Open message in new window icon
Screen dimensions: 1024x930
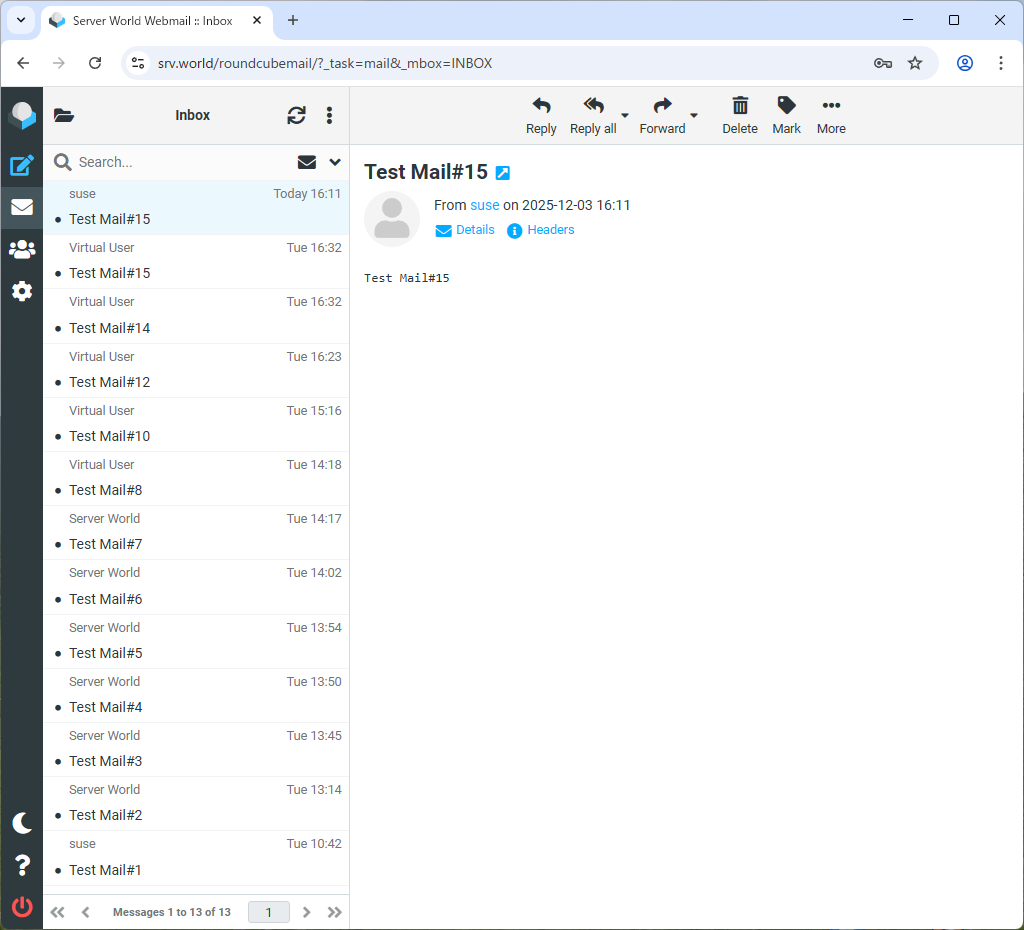pos(503,173)
